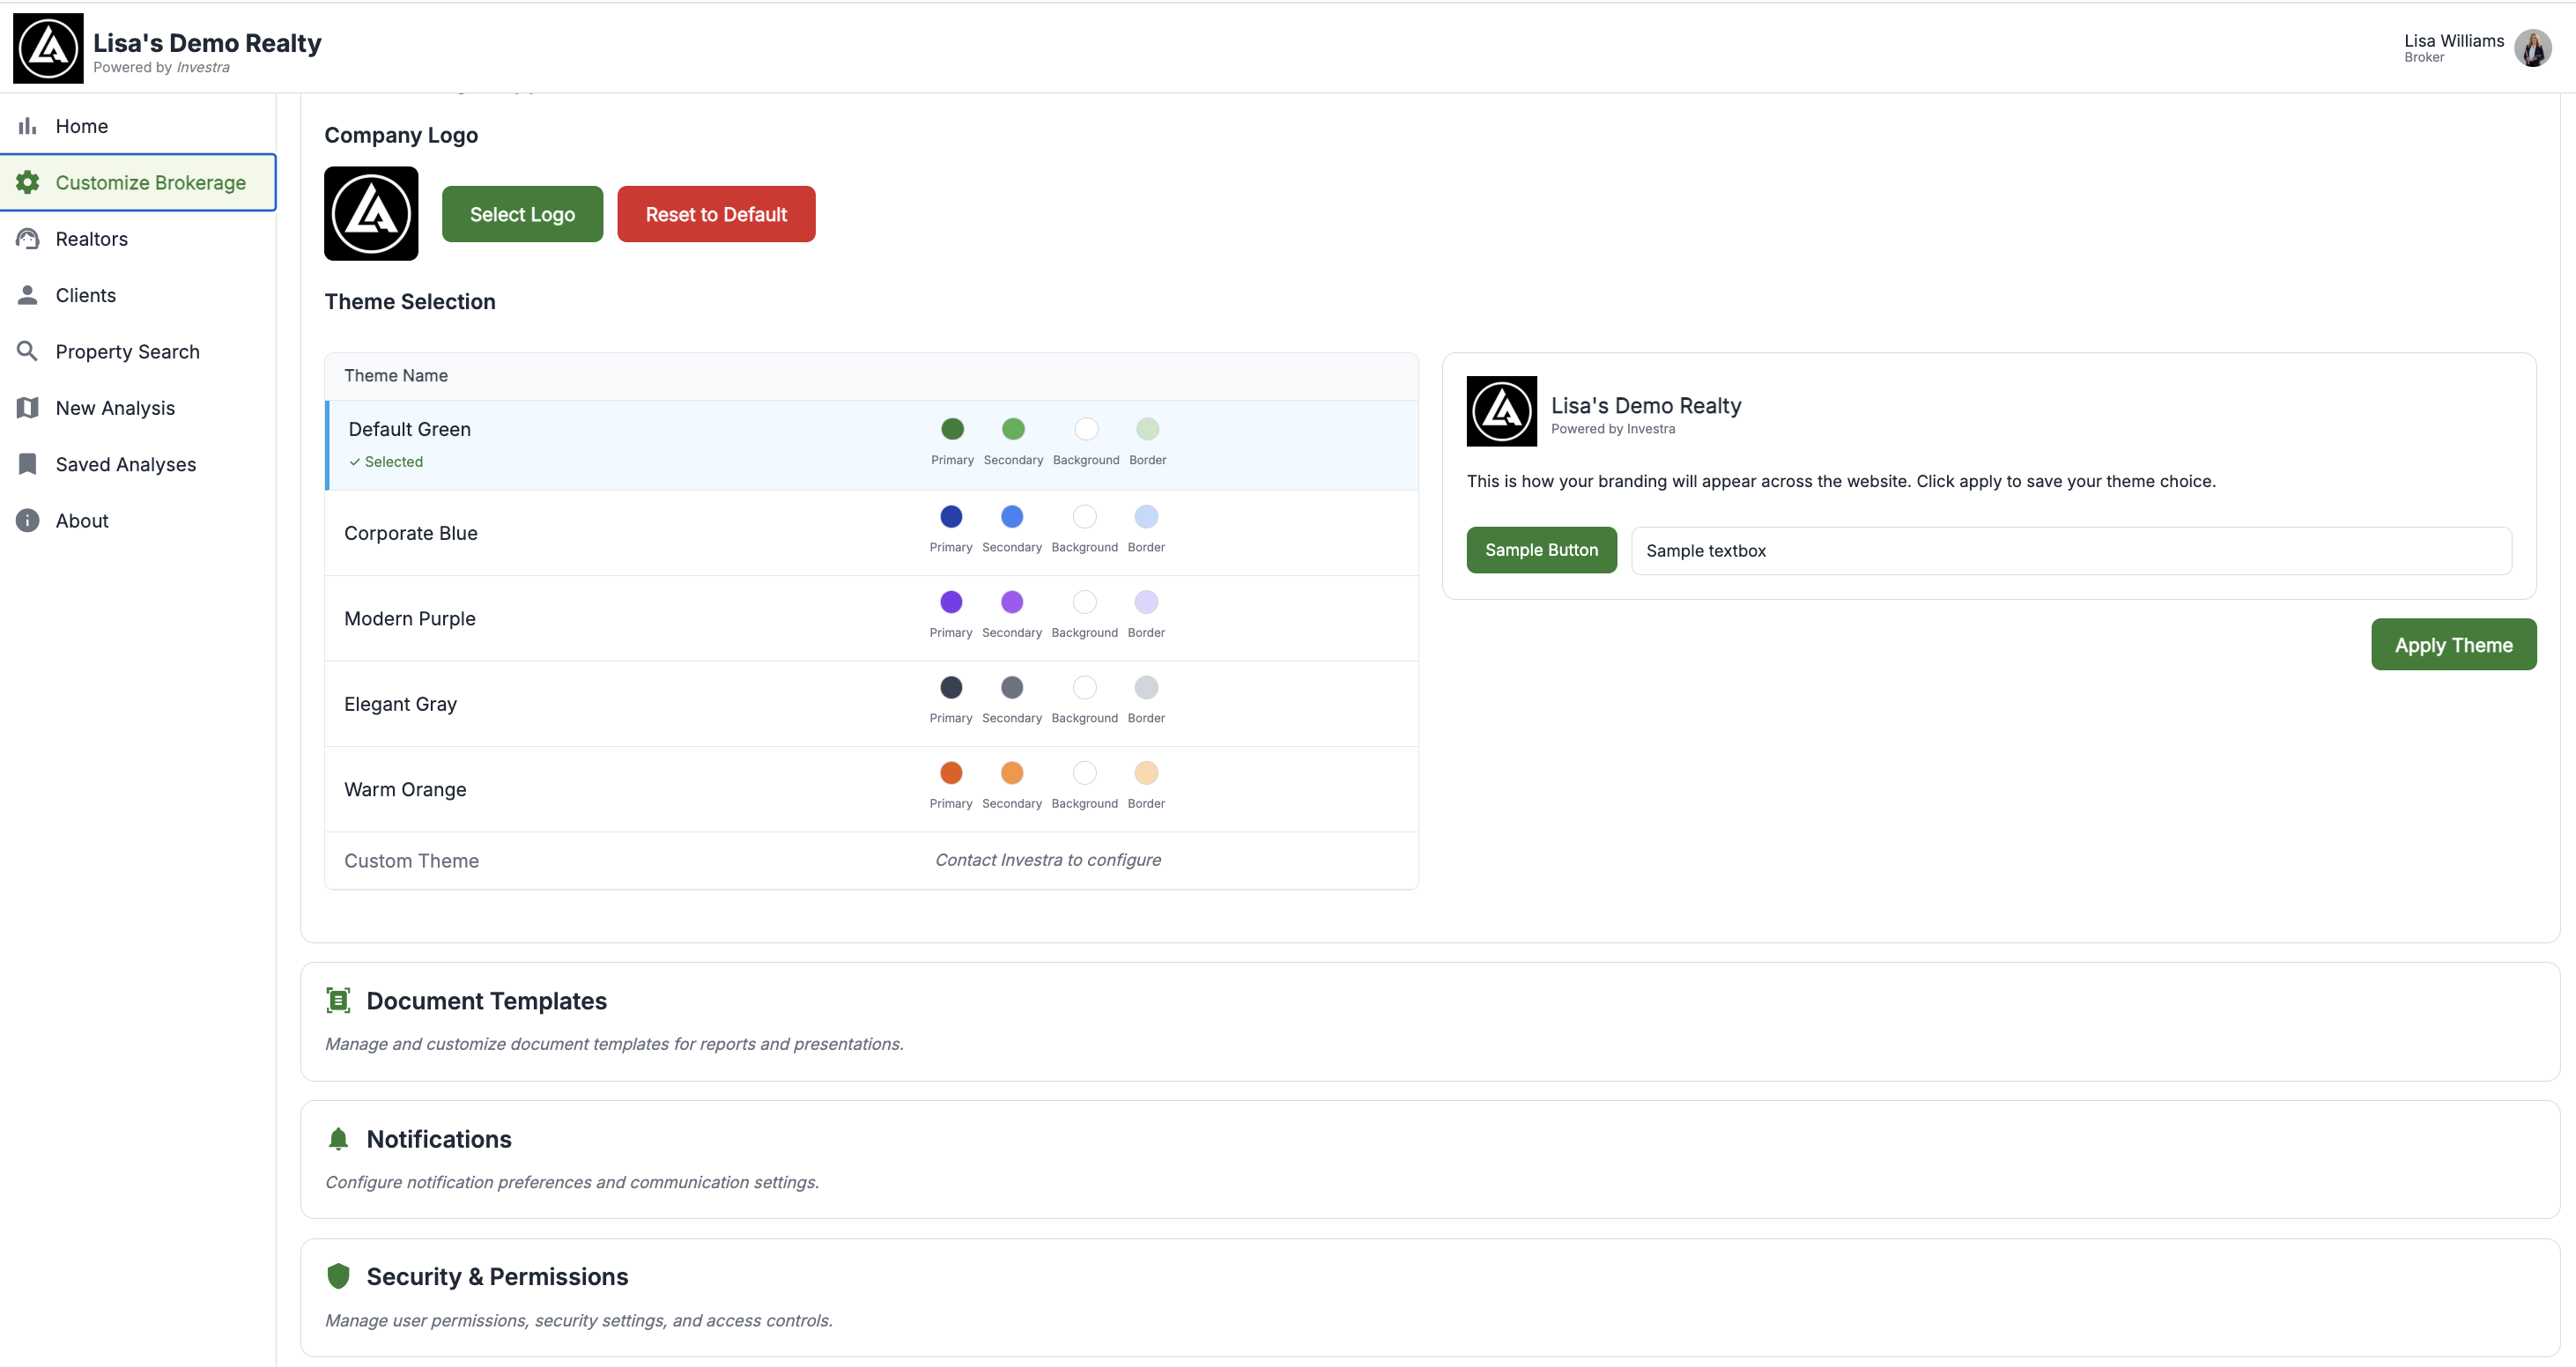Screen dimensions: 2576x1367
Task: Select the Modern Purple theme row
Action: click(x=409, y=619)
